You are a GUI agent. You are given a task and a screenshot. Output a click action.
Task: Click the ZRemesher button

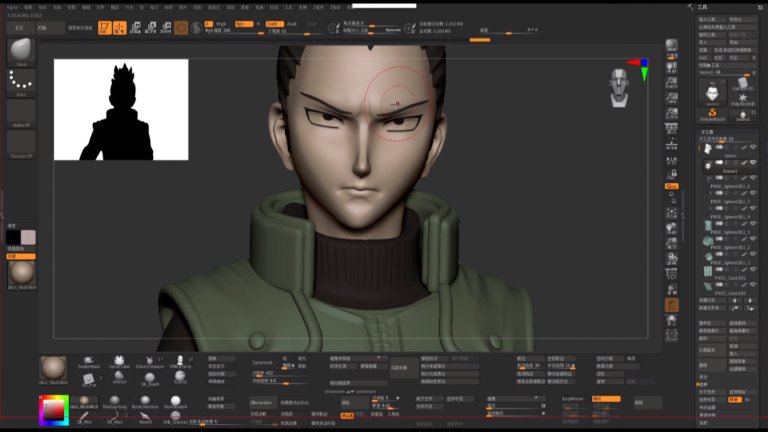(x=262, y=403)
